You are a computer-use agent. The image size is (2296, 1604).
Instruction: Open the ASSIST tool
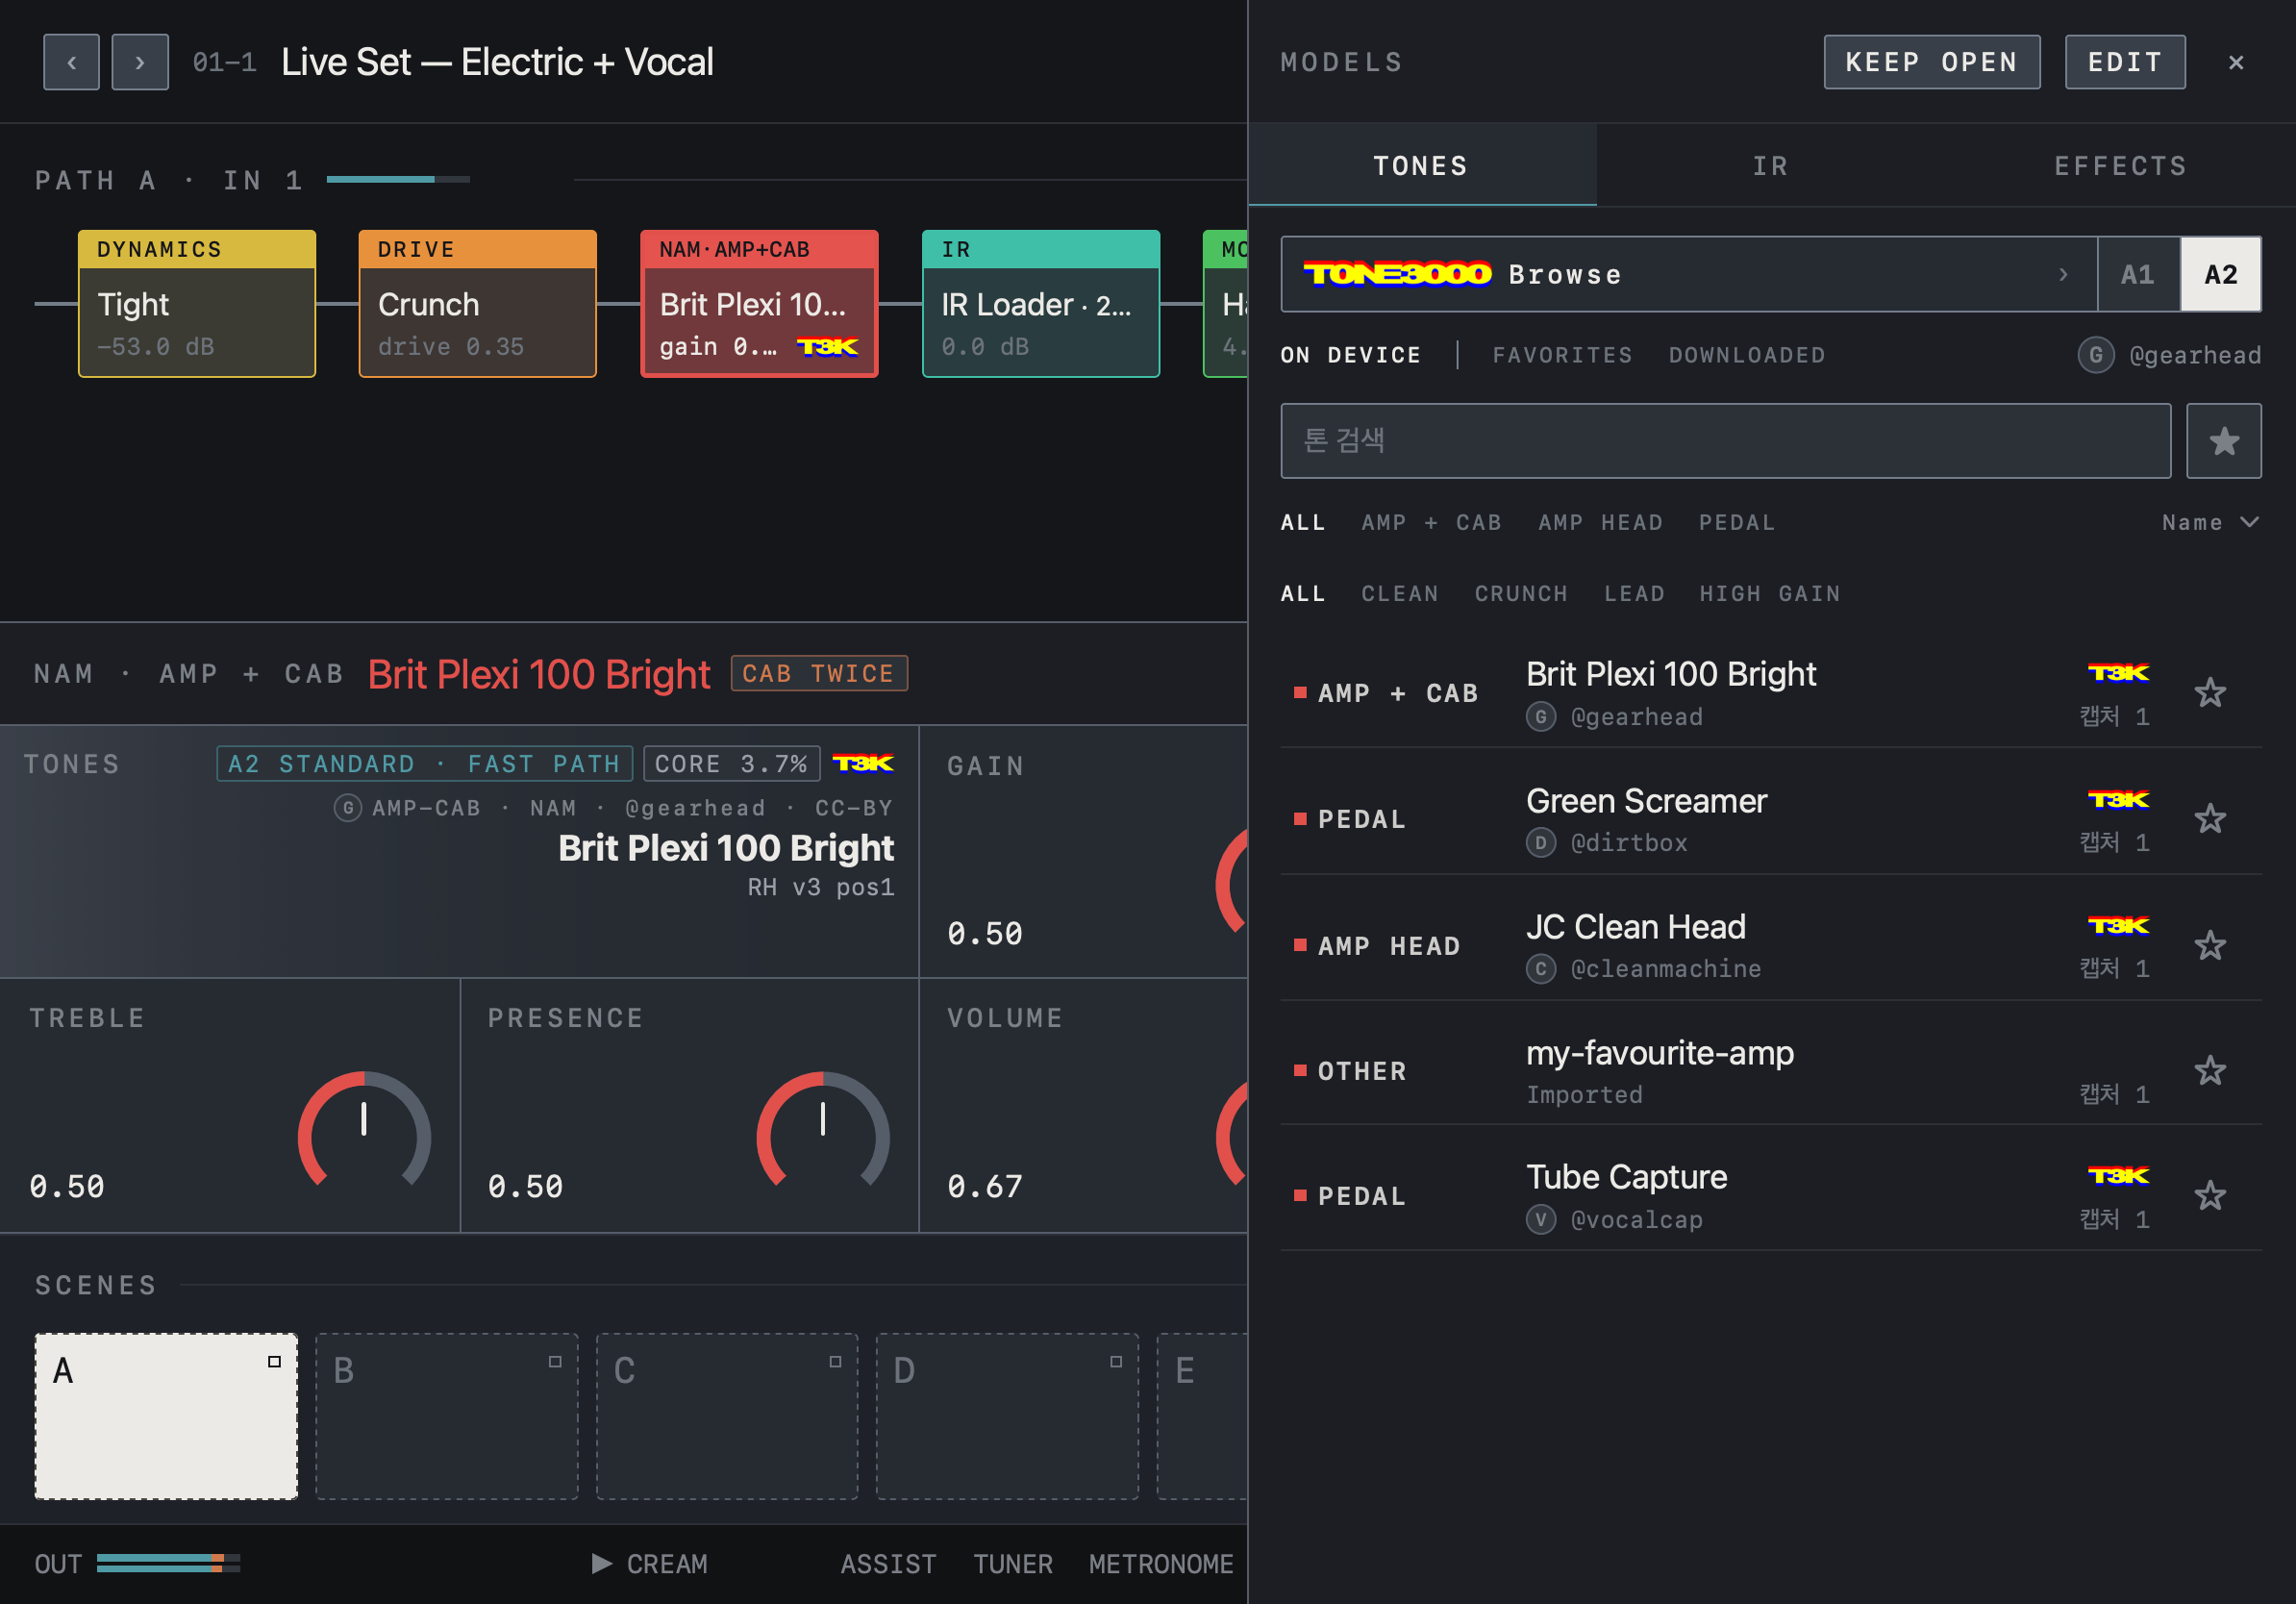pos(888,1564)
